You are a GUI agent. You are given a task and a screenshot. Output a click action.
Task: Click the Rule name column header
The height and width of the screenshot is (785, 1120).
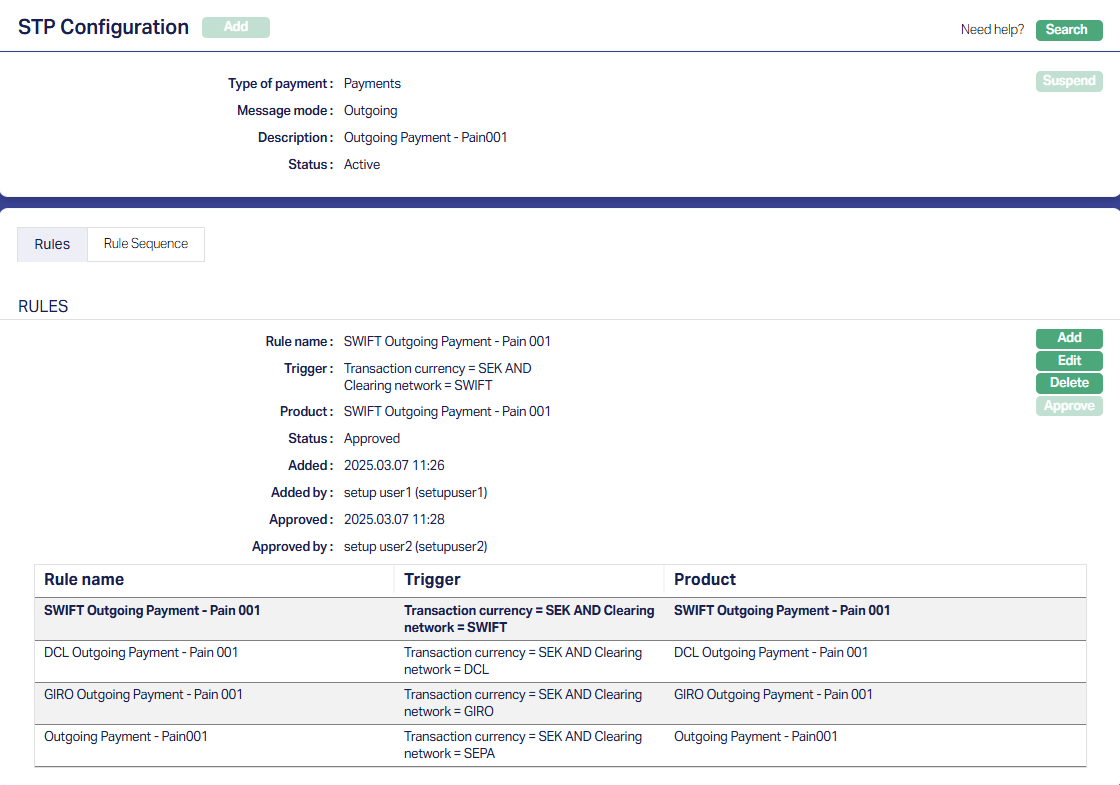click(x=84, y=580)
